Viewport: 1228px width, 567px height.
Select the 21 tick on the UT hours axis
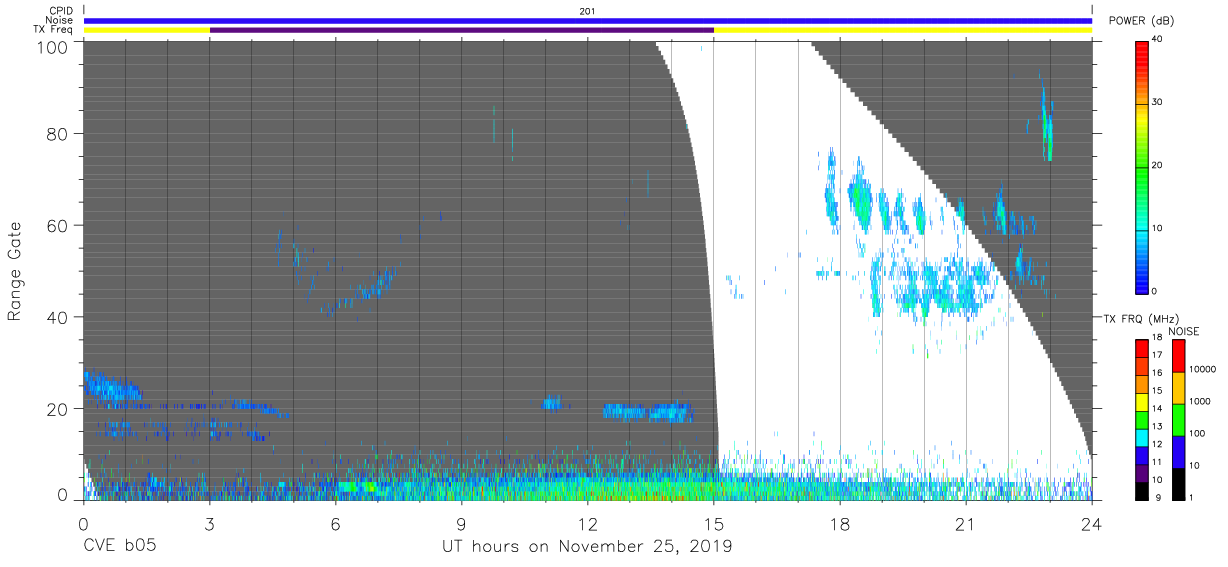[x=966, y=523]
